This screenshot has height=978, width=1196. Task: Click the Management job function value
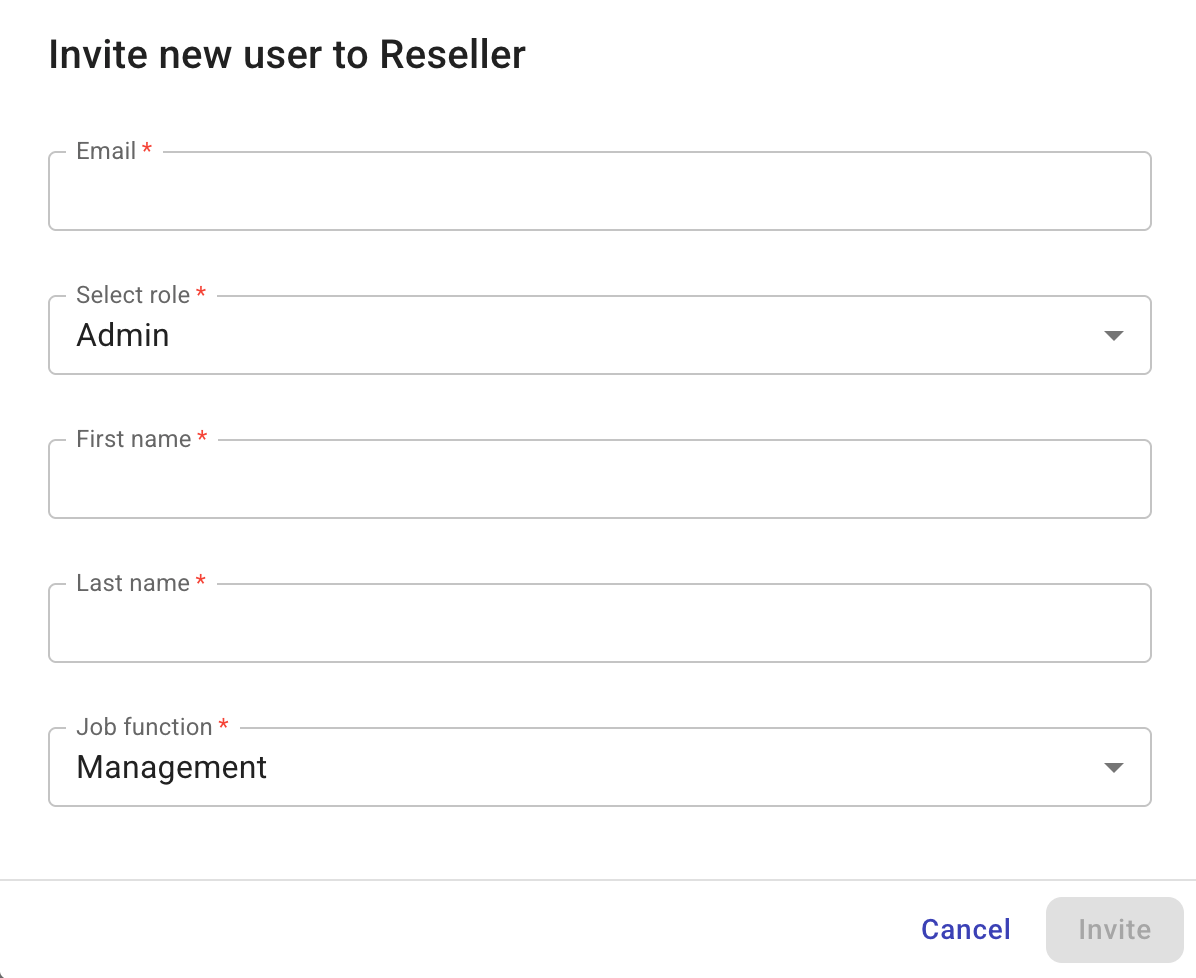[171, 767]
